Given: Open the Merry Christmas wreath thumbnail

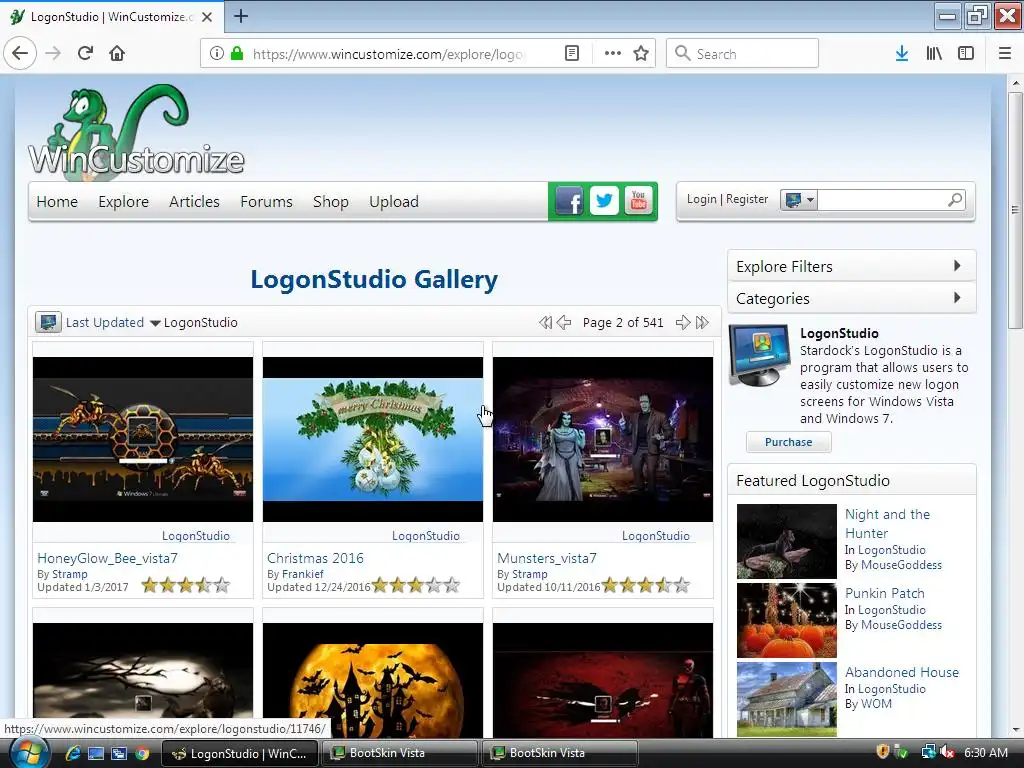Looking at the screenshot, I should [x=373, y=440].
